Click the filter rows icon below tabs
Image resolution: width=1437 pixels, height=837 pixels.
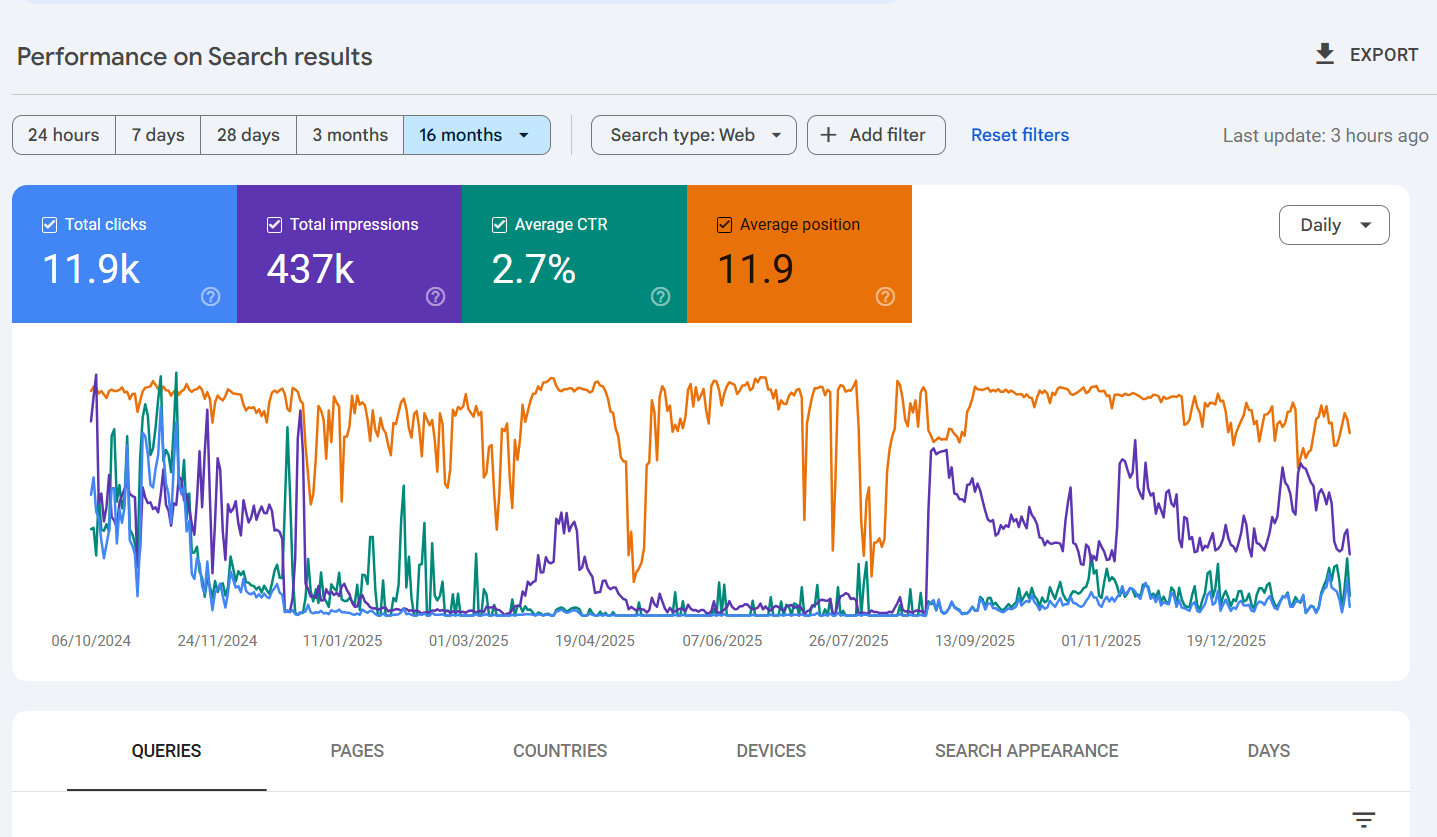coord(1364,820)
